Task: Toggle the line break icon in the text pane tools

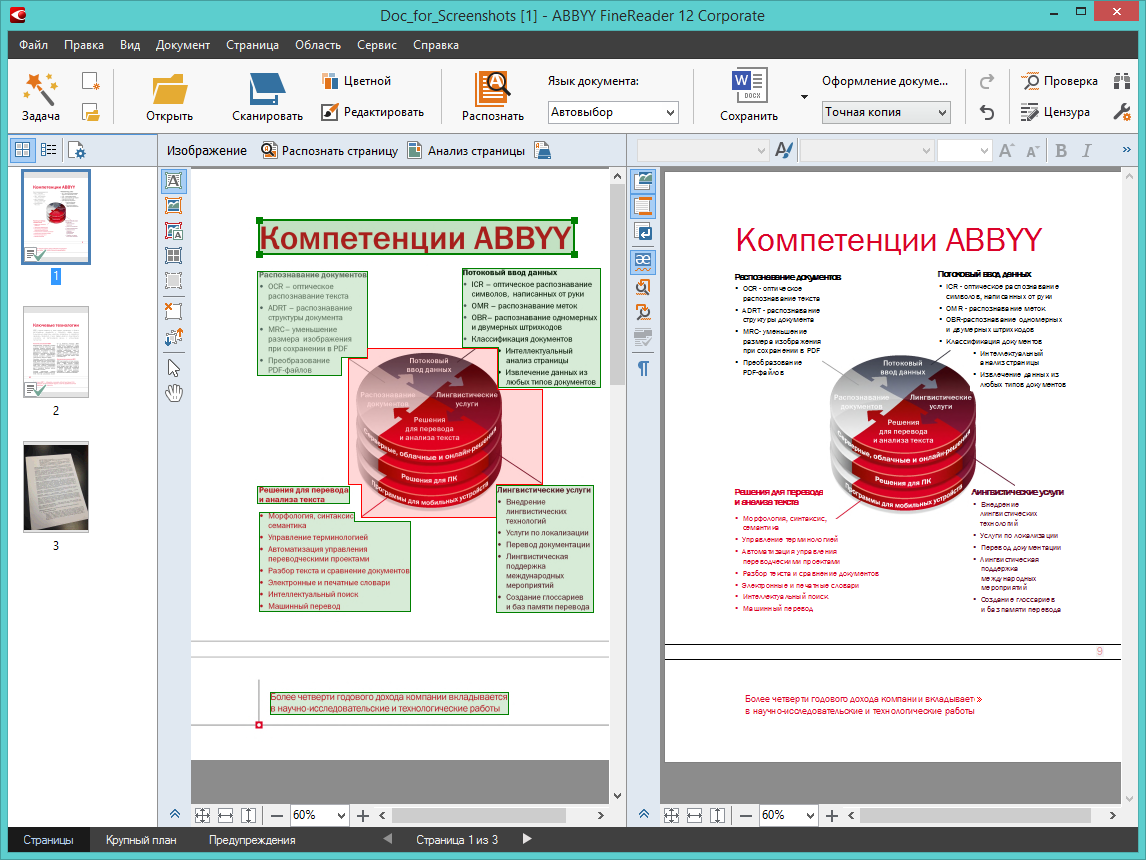Action: (643, 233)
